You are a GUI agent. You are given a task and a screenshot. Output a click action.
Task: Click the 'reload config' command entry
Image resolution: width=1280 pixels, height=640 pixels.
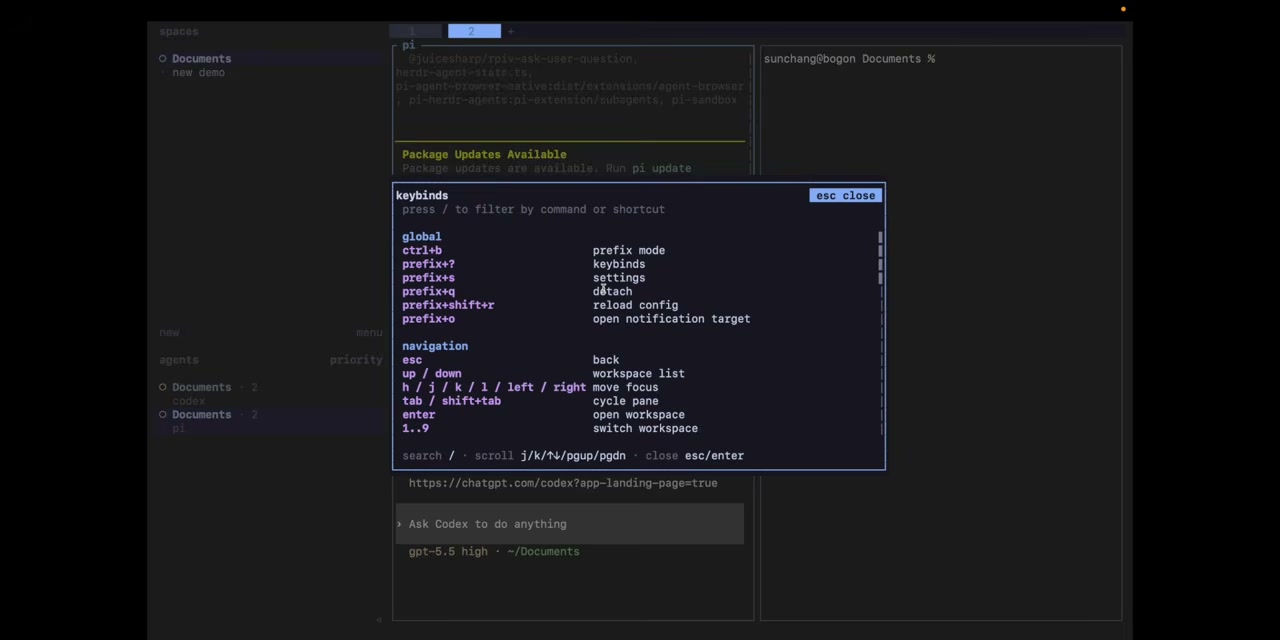[635, 305]
